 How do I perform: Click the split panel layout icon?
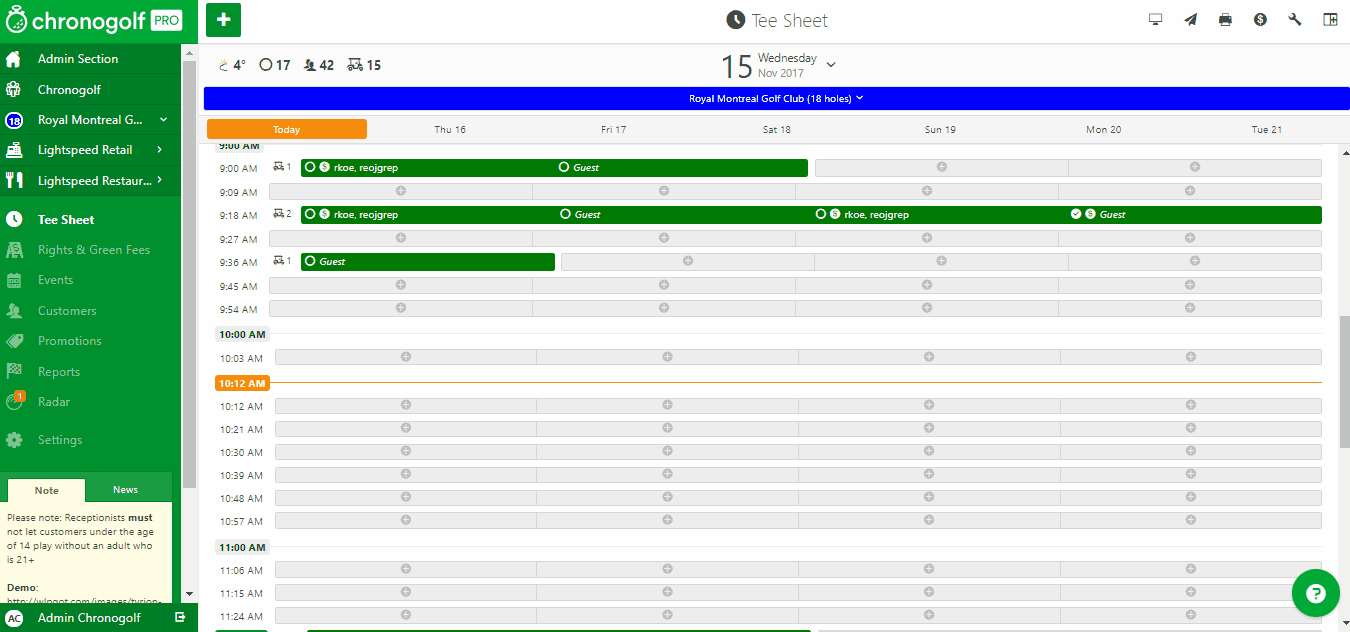[1330, 20]
